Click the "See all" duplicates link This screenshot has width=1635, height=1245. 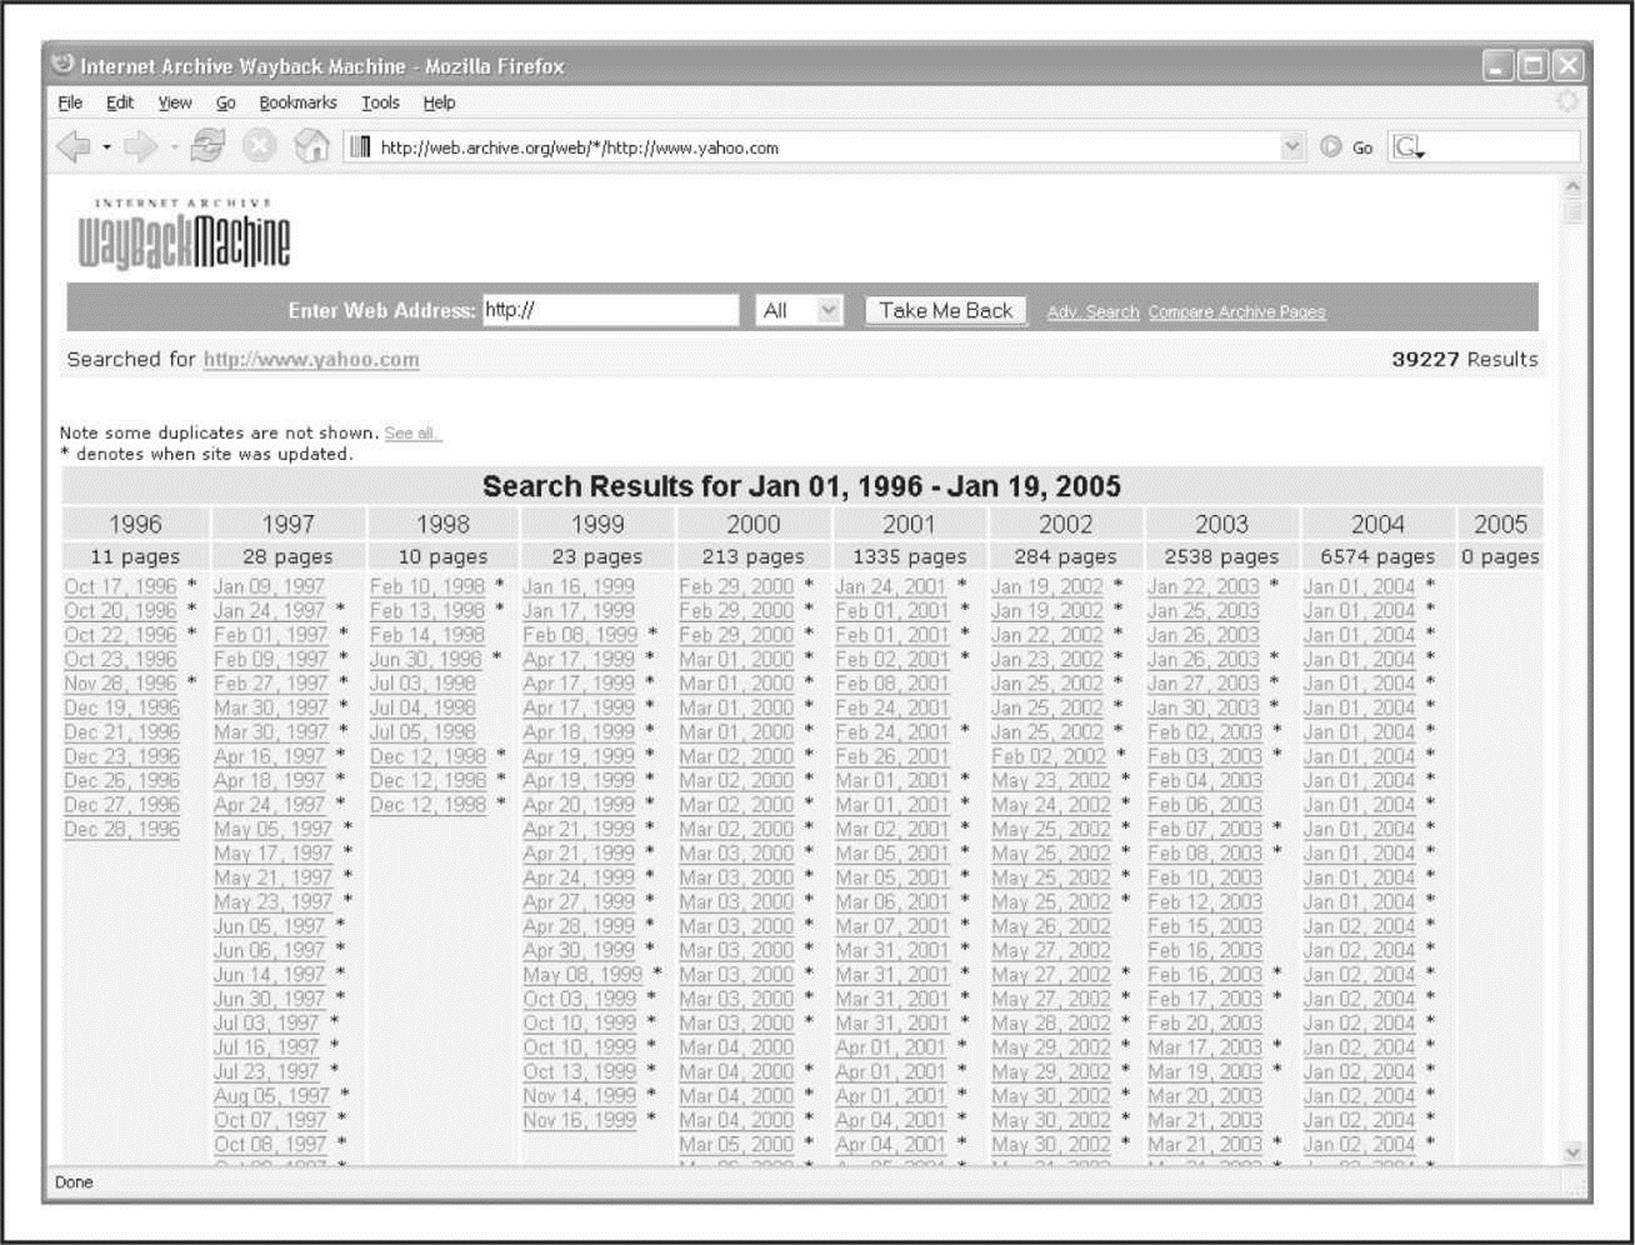(x=412, y=433)
